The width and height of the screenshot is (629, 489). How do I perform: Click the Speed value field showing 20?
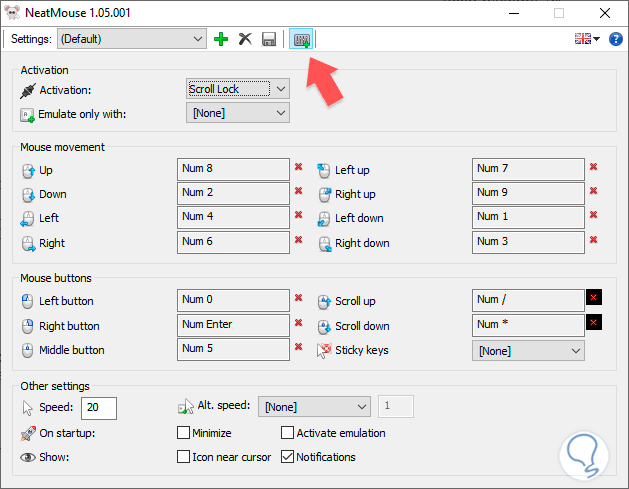[x=99, y=408]
